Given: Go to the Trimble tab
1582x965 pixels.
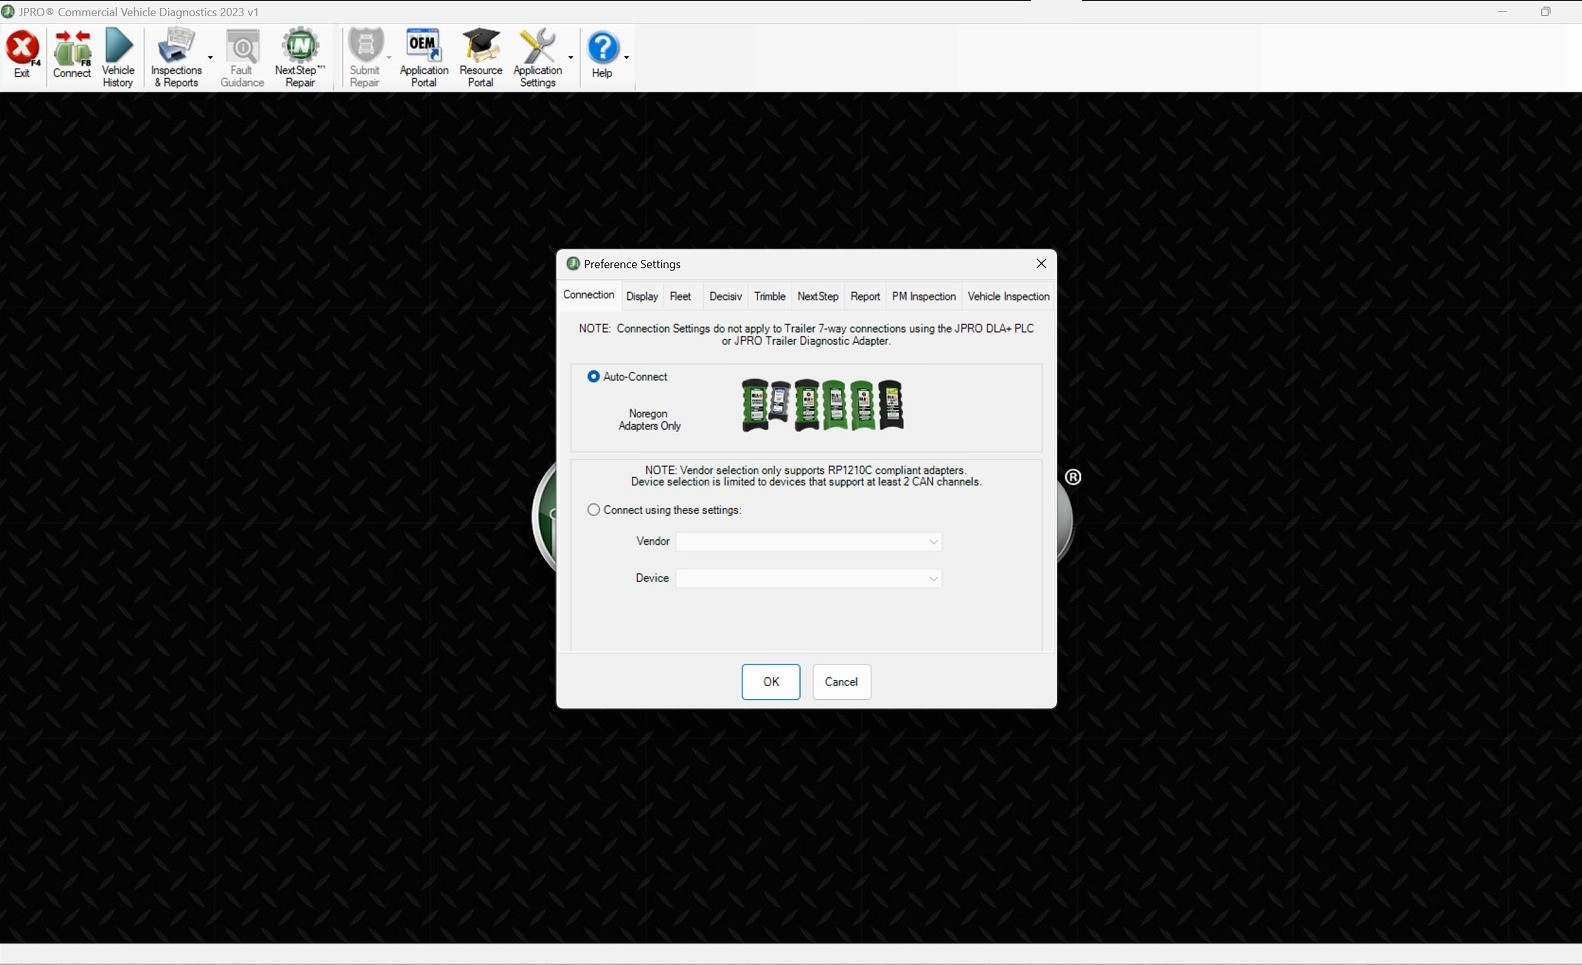Looking at the screenshot, I should pos(769,297).
